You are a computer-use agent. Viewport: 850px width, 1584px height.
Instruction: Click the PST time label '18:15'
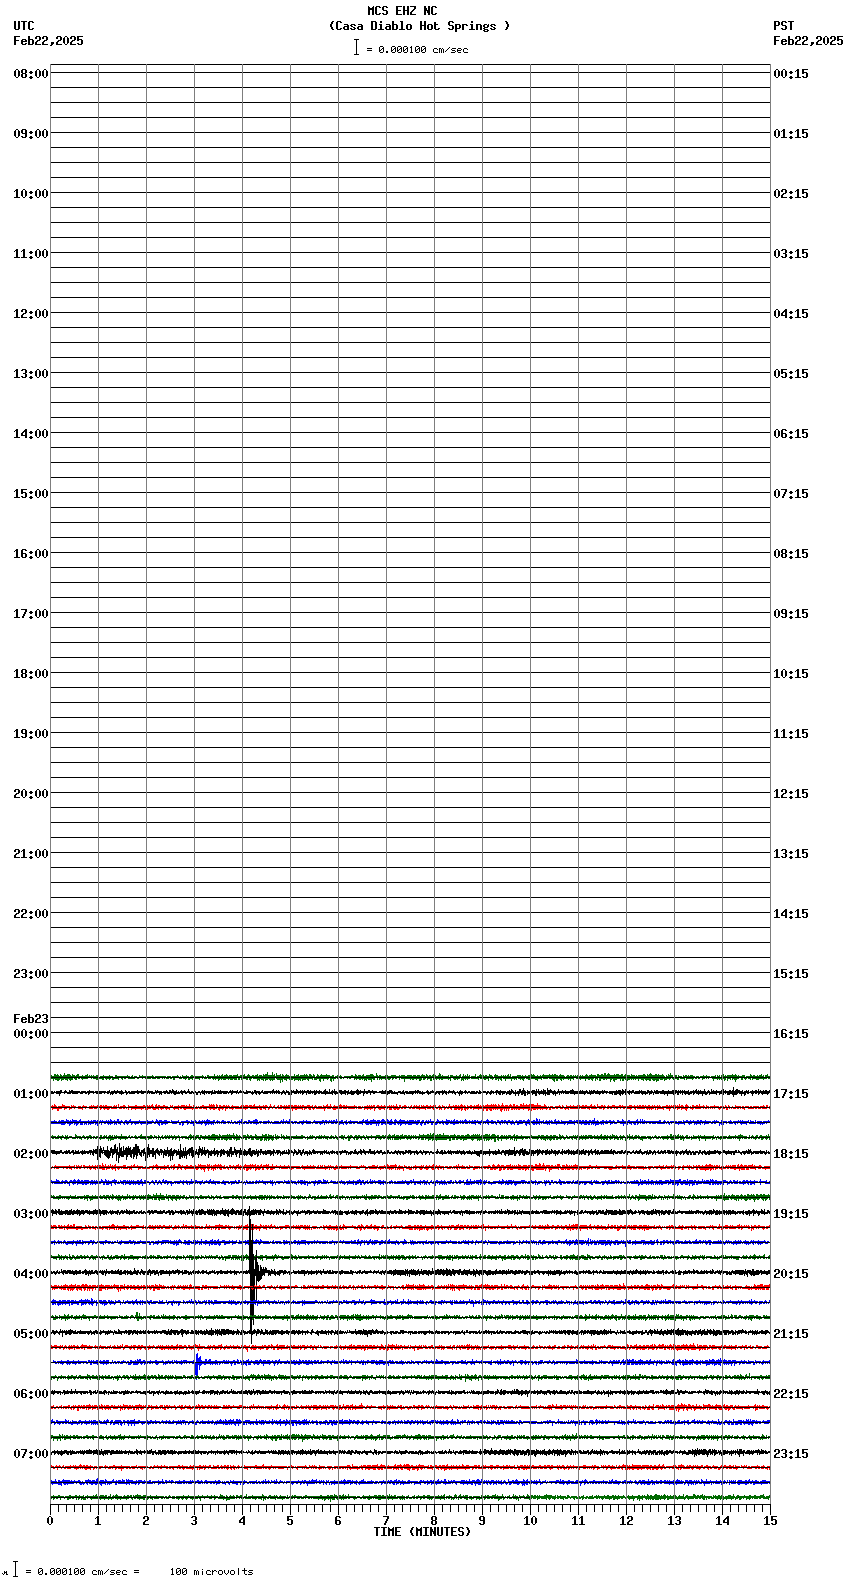click(791, 1154)
